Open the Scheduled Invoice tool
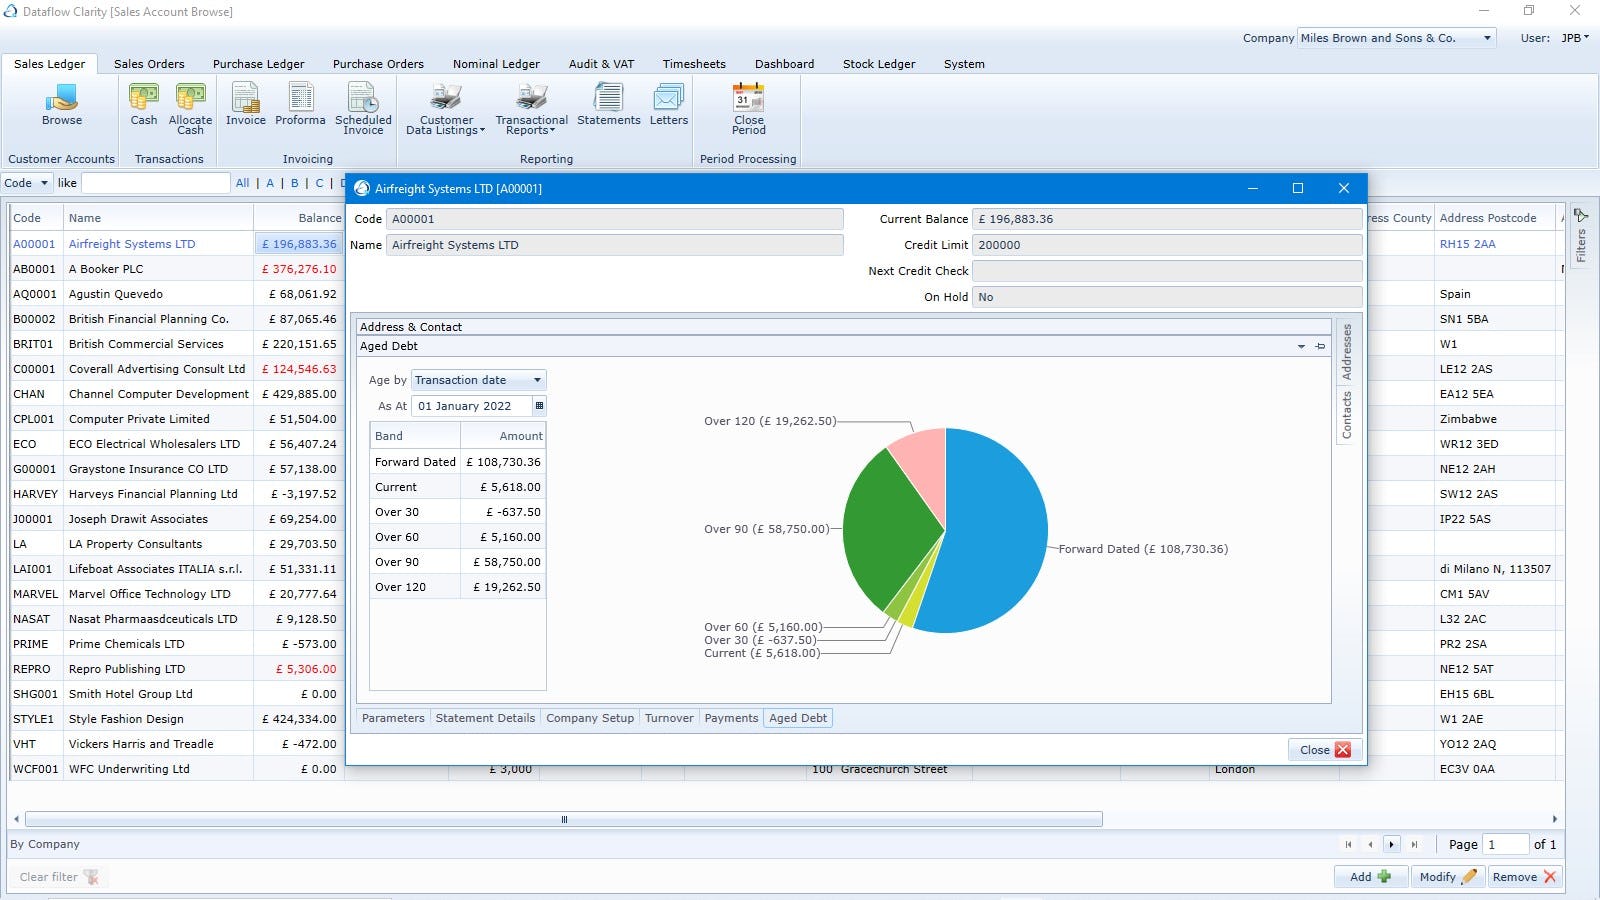 [x=363, y=108]
